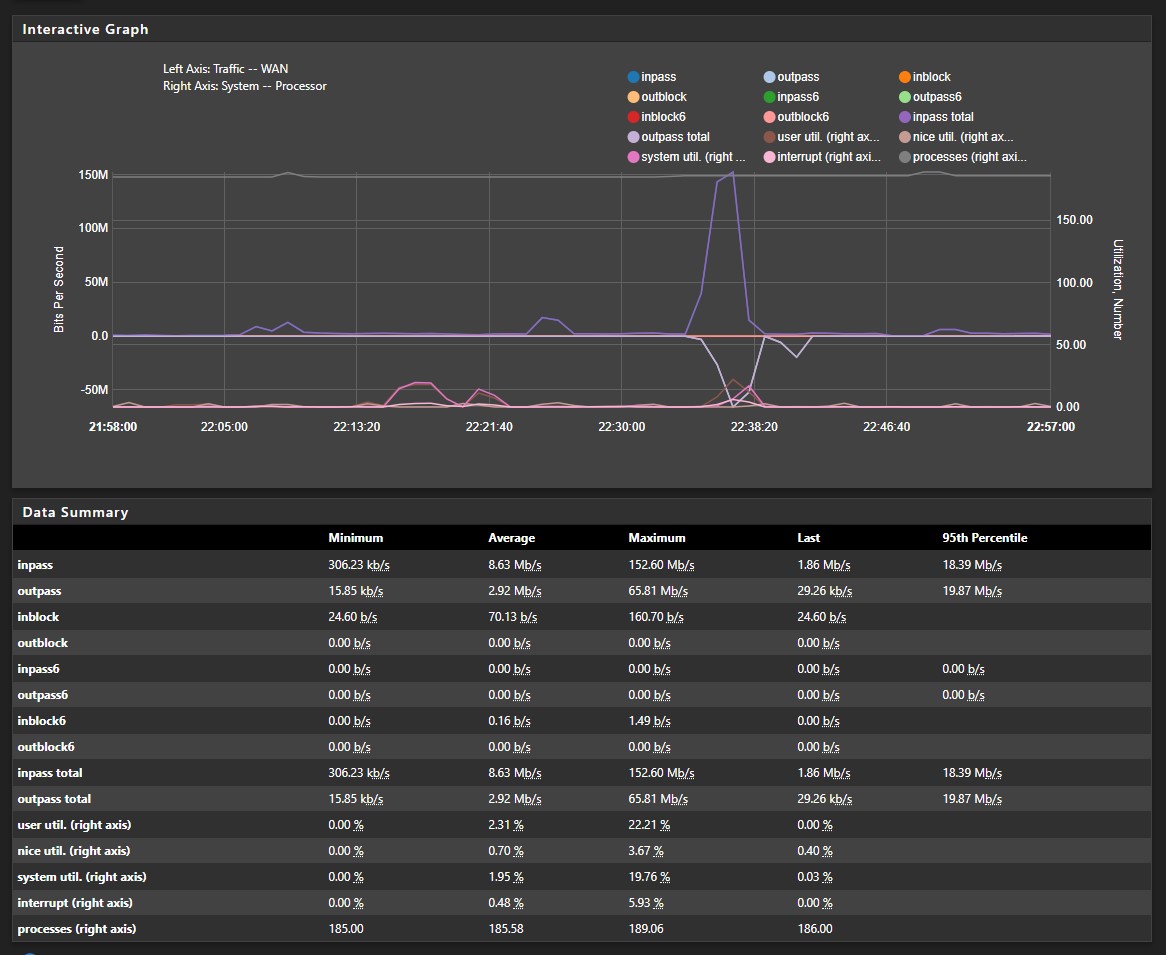Click the orange inblock legend circle
This screenshot has height=955, width=1166.
pos(904,77)
